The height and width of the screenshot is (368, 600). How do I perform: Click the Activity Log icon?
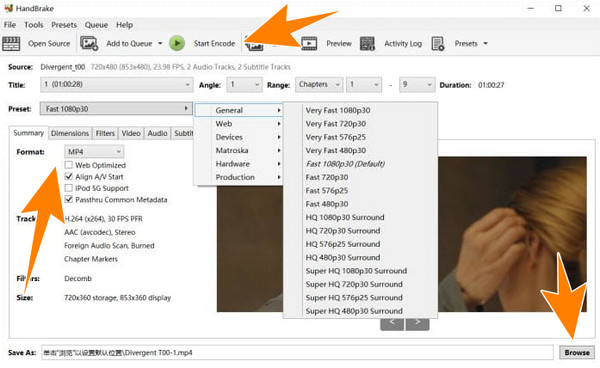[x=367, y=44]
